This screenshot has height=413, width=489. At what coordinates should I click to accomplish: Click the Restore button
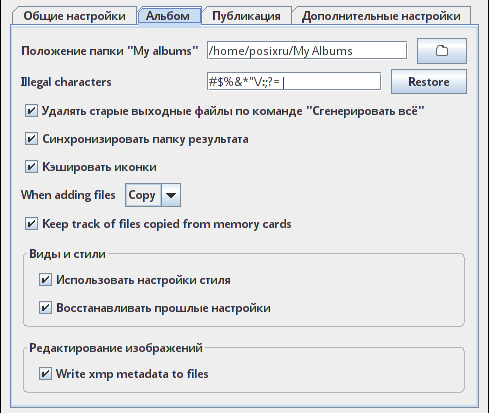click(429, 82)
